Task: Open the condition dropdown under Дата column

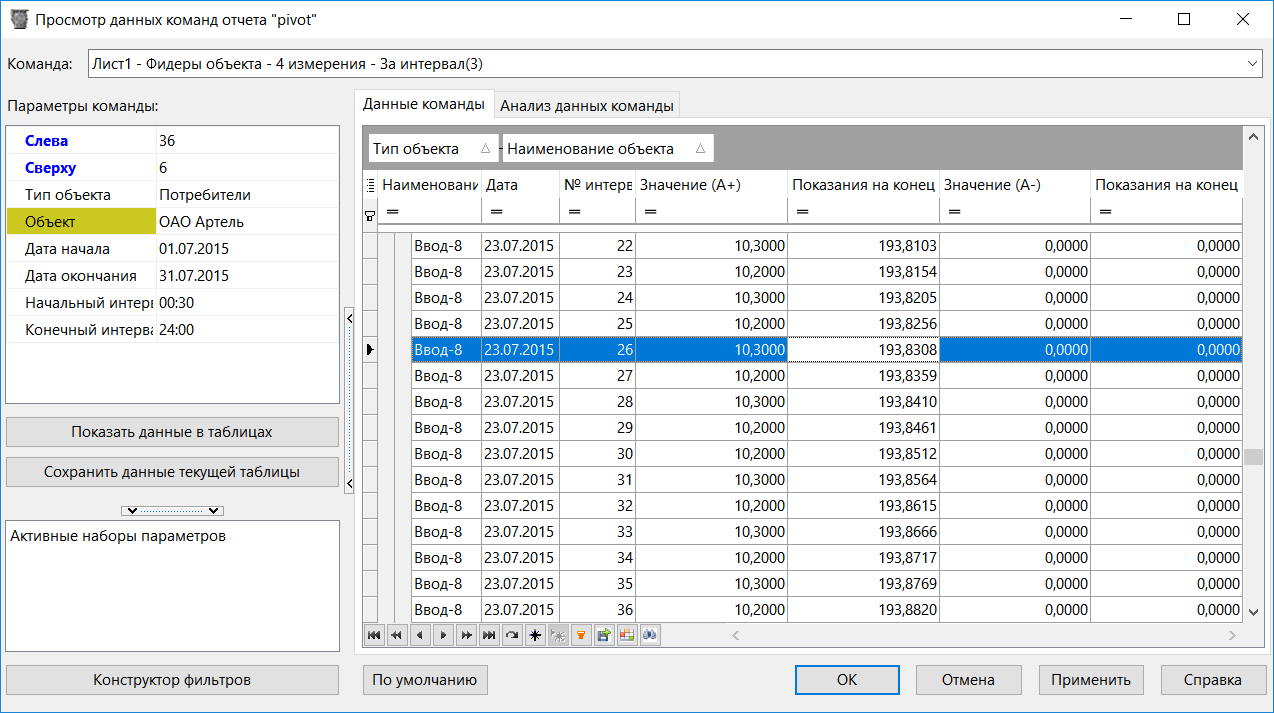Action: tap(496, 211)
